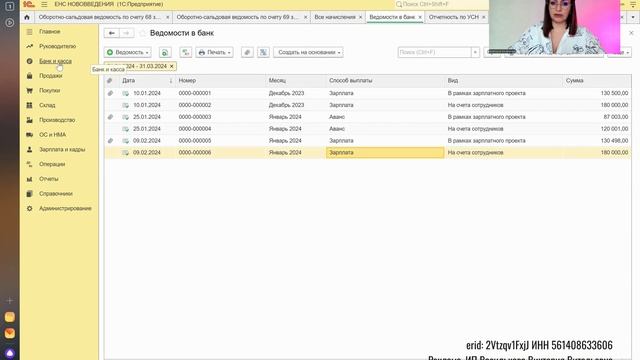Switch to first Оборотно-сальдовая ведомость по счету 68 tab
This screenshot has height=360, width=640.
point(100,17)
